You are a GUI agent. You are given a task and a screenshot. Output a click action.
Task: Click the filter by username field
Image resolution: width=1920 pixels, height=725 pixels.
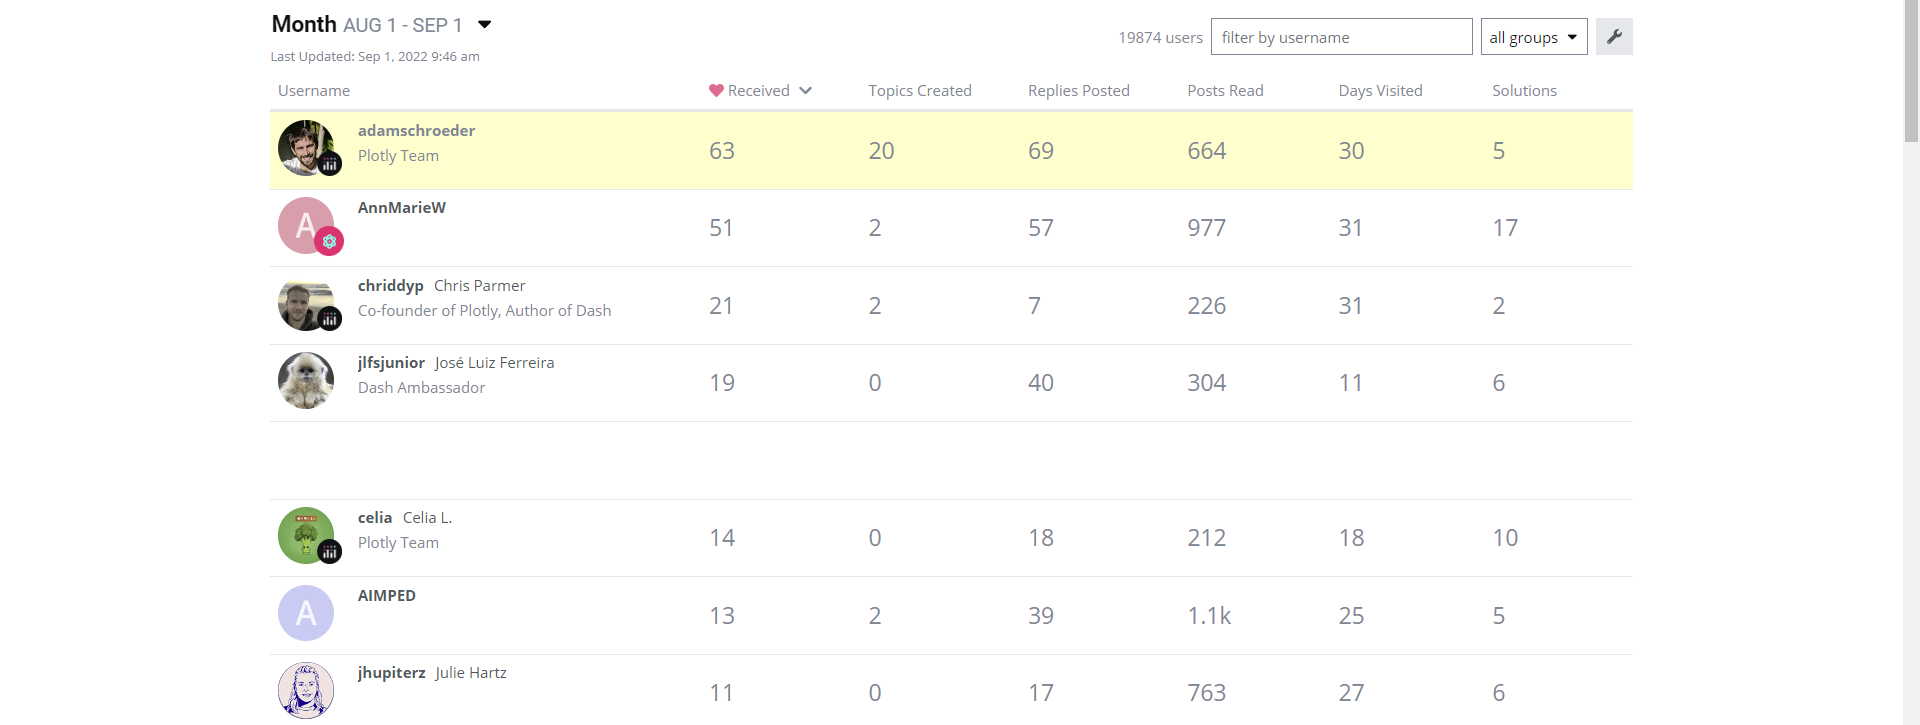click(x=1340, y=37)
